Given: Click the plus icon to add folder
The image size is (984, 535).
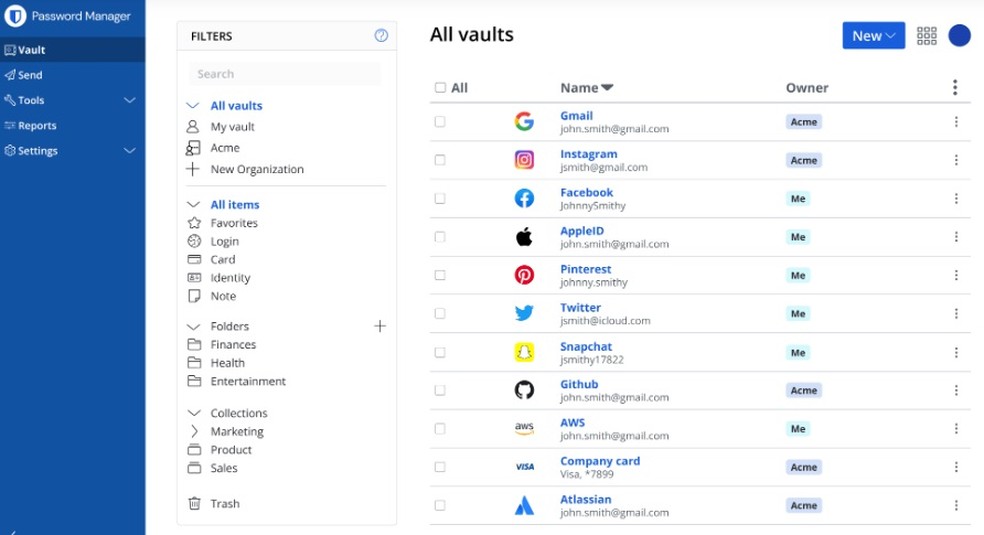Looking at the screenshot, I should point(380,326).
